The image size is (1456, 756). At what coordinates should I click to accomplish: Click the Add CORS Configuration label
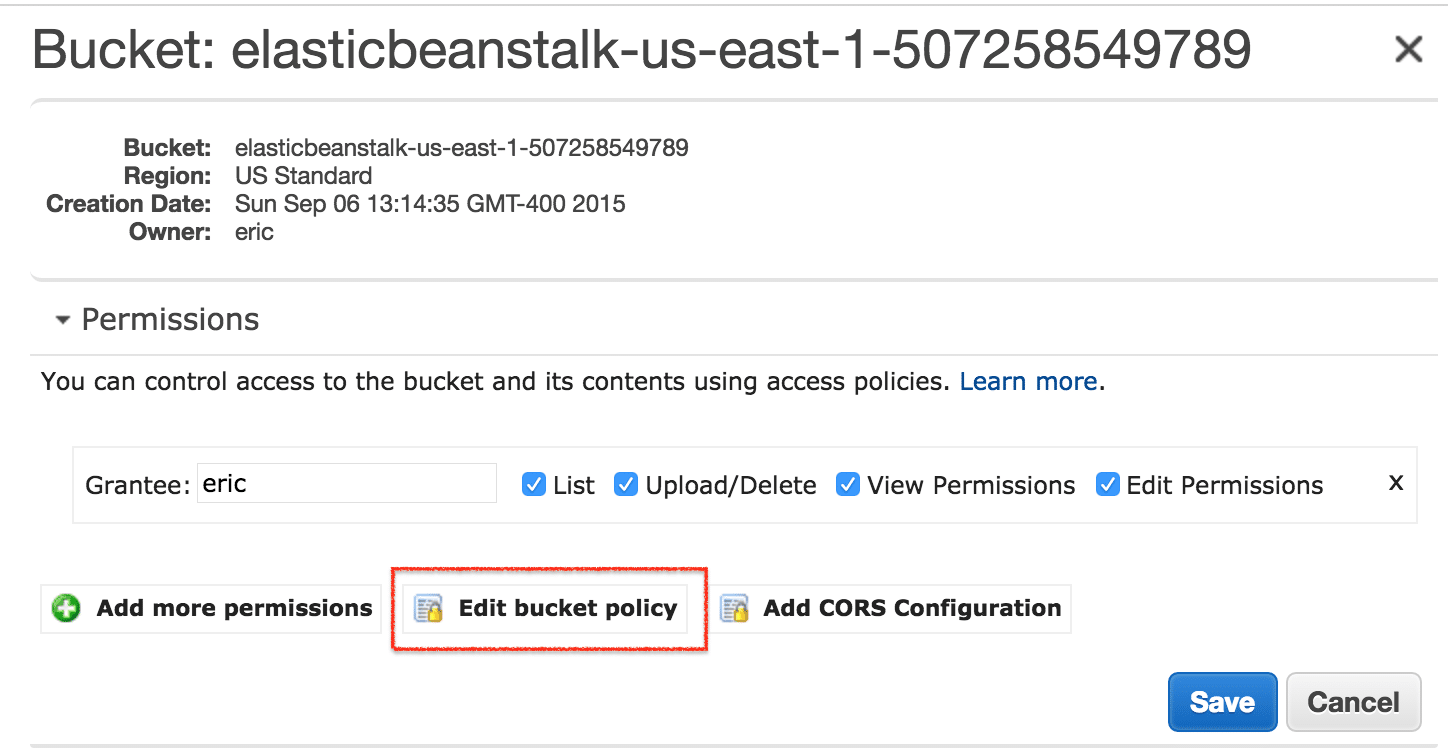pos(912,608)
